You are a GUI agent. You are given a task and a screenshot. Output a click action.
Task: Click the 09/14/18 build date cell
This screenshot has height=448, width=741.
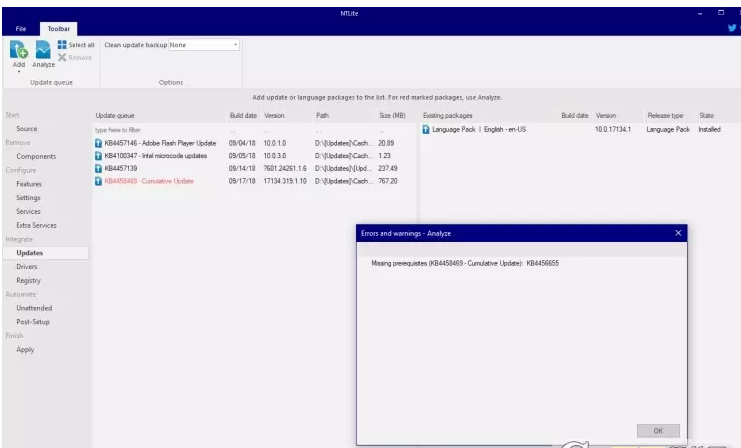[242, 168]
